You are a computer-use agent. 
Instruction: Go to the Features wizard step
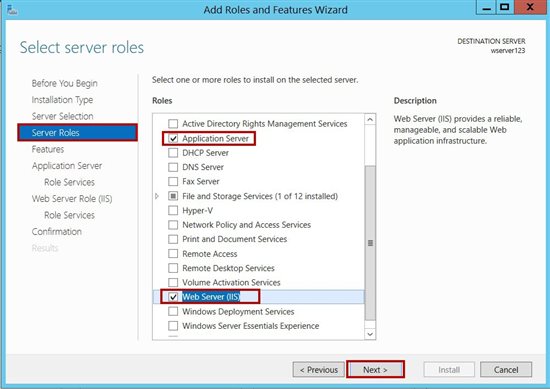pos(48,149)
